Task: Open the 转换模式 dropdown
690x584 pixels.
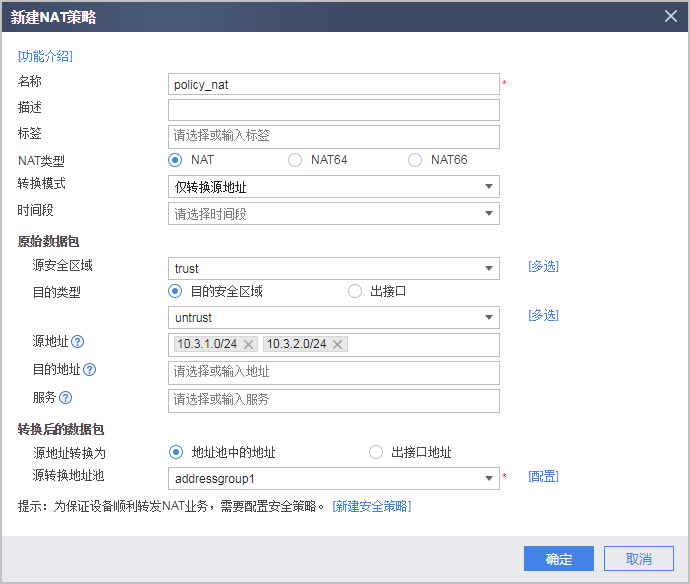Action: pyautogui.click(x=334, y=187)
